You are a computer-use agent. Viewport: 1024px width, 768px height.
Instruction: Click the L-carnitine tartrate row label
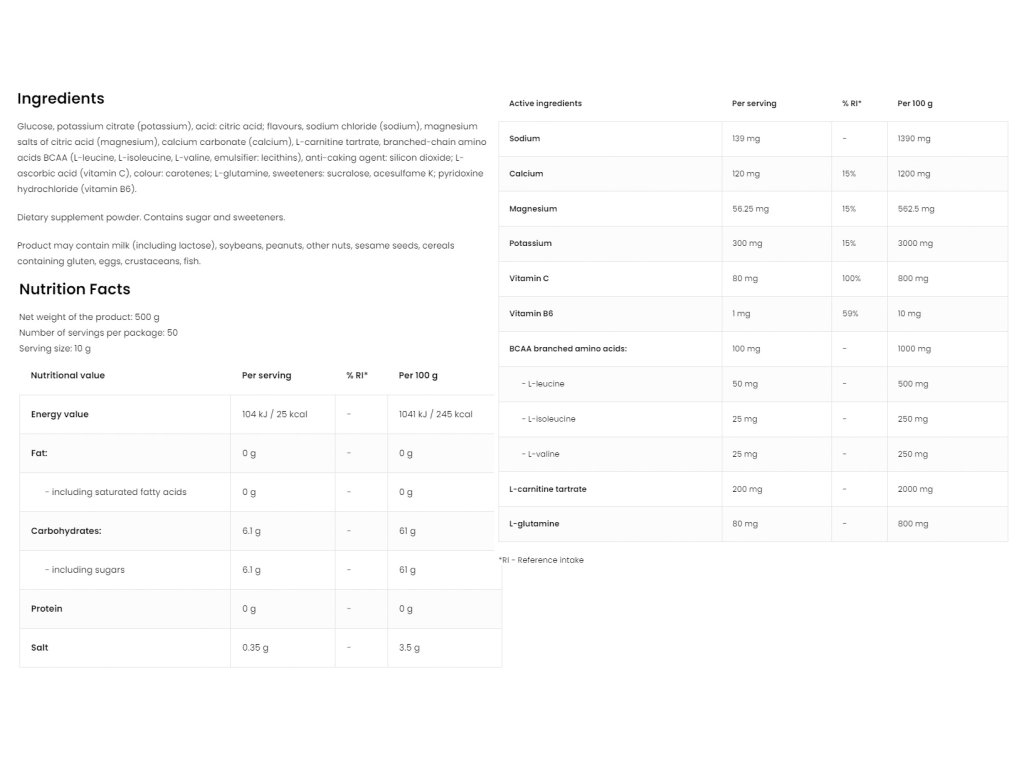[548, 489]
